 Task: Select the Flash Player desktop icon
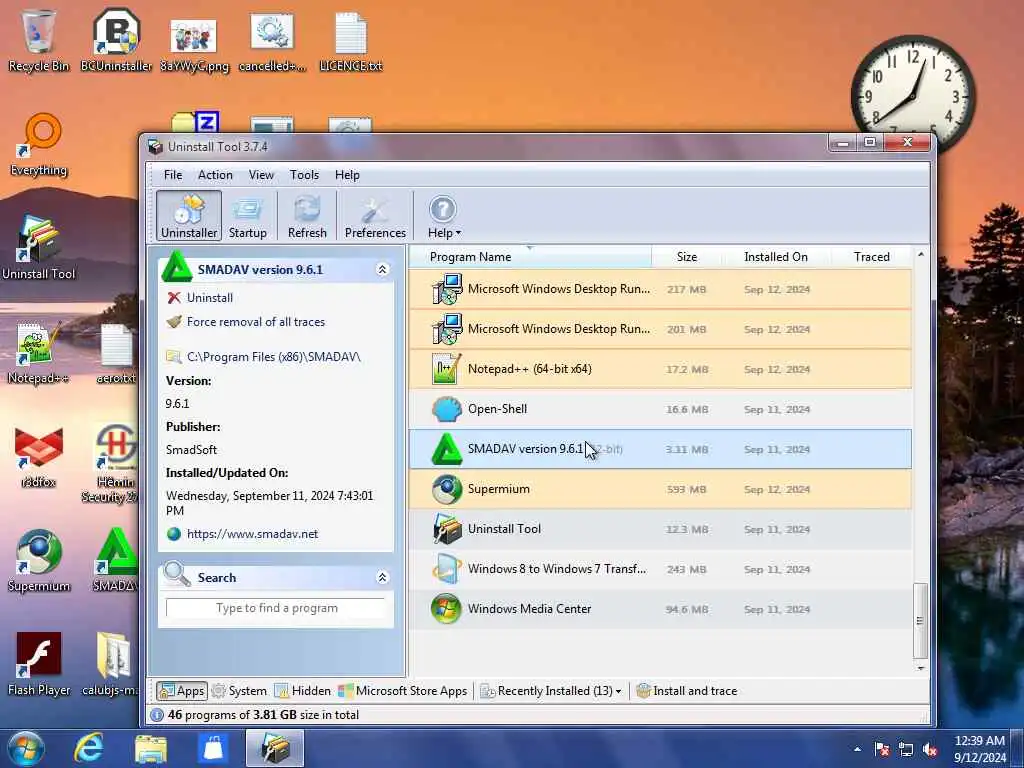(39, 664)
